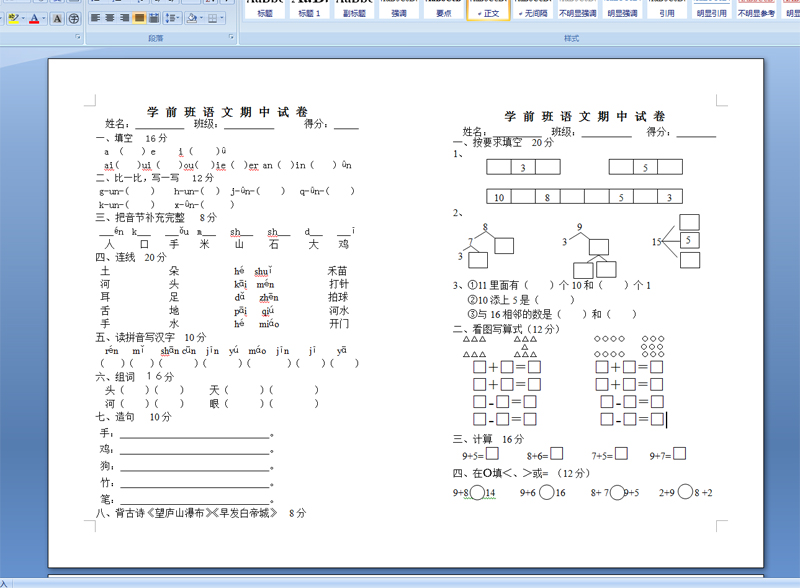Click heading 二、看图写算式(12分)
This screenshot has width=800, height=588.
coord(506,329)
